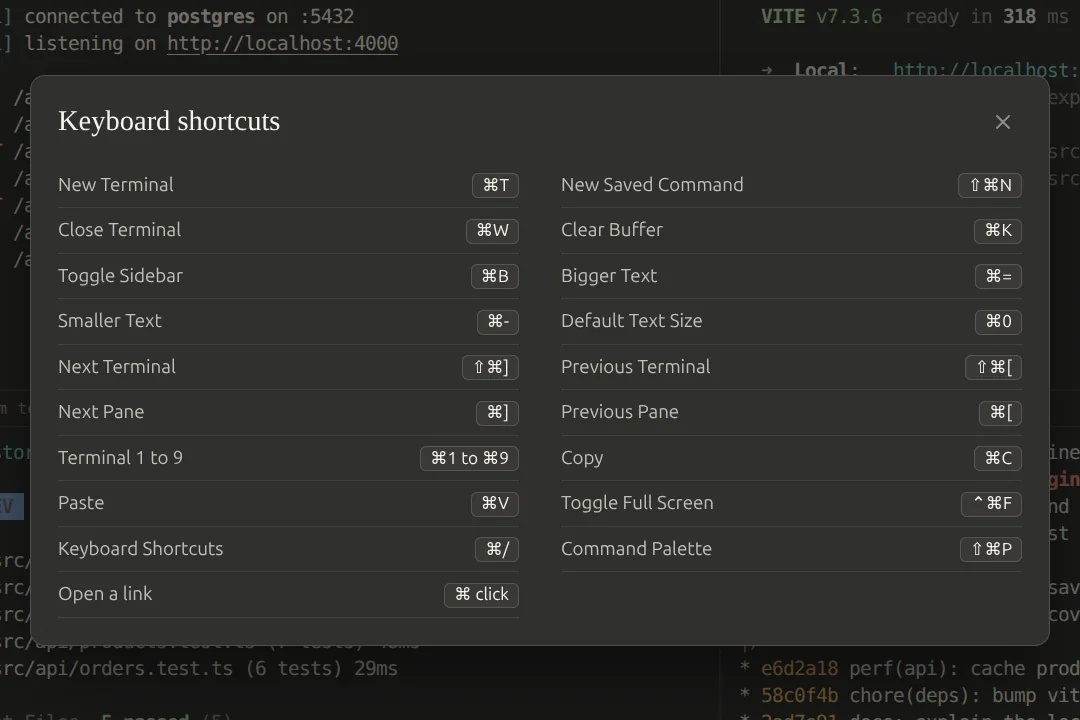Click the ⇧⌘P badge for Command Palette
This screenshot has height=720, width=1080.
(x=991, y=549)
